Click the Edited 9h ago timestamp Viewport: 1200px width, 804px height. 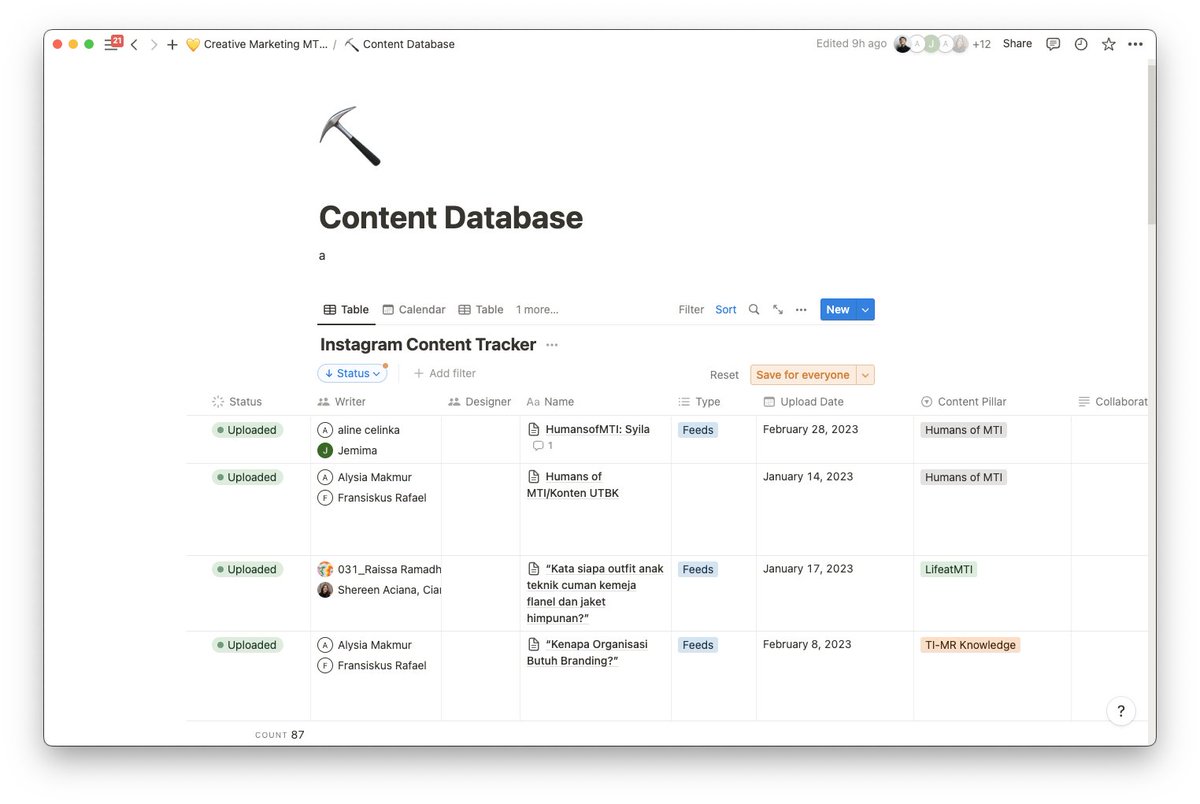point(851,44)
